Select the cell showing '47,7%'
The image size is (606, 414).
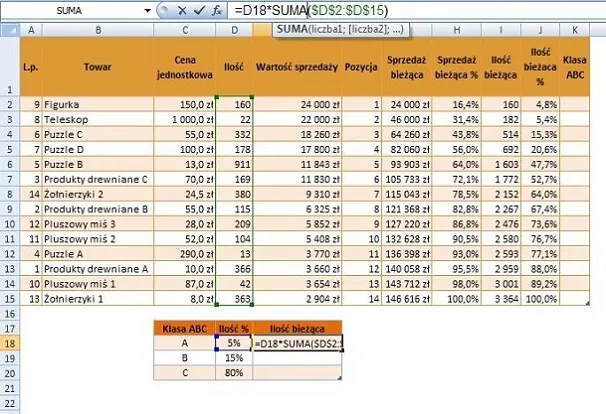pos(540,164)
